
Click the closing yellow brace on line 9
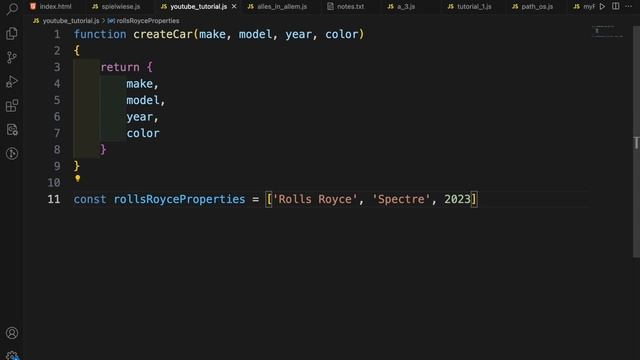[77, 166]
